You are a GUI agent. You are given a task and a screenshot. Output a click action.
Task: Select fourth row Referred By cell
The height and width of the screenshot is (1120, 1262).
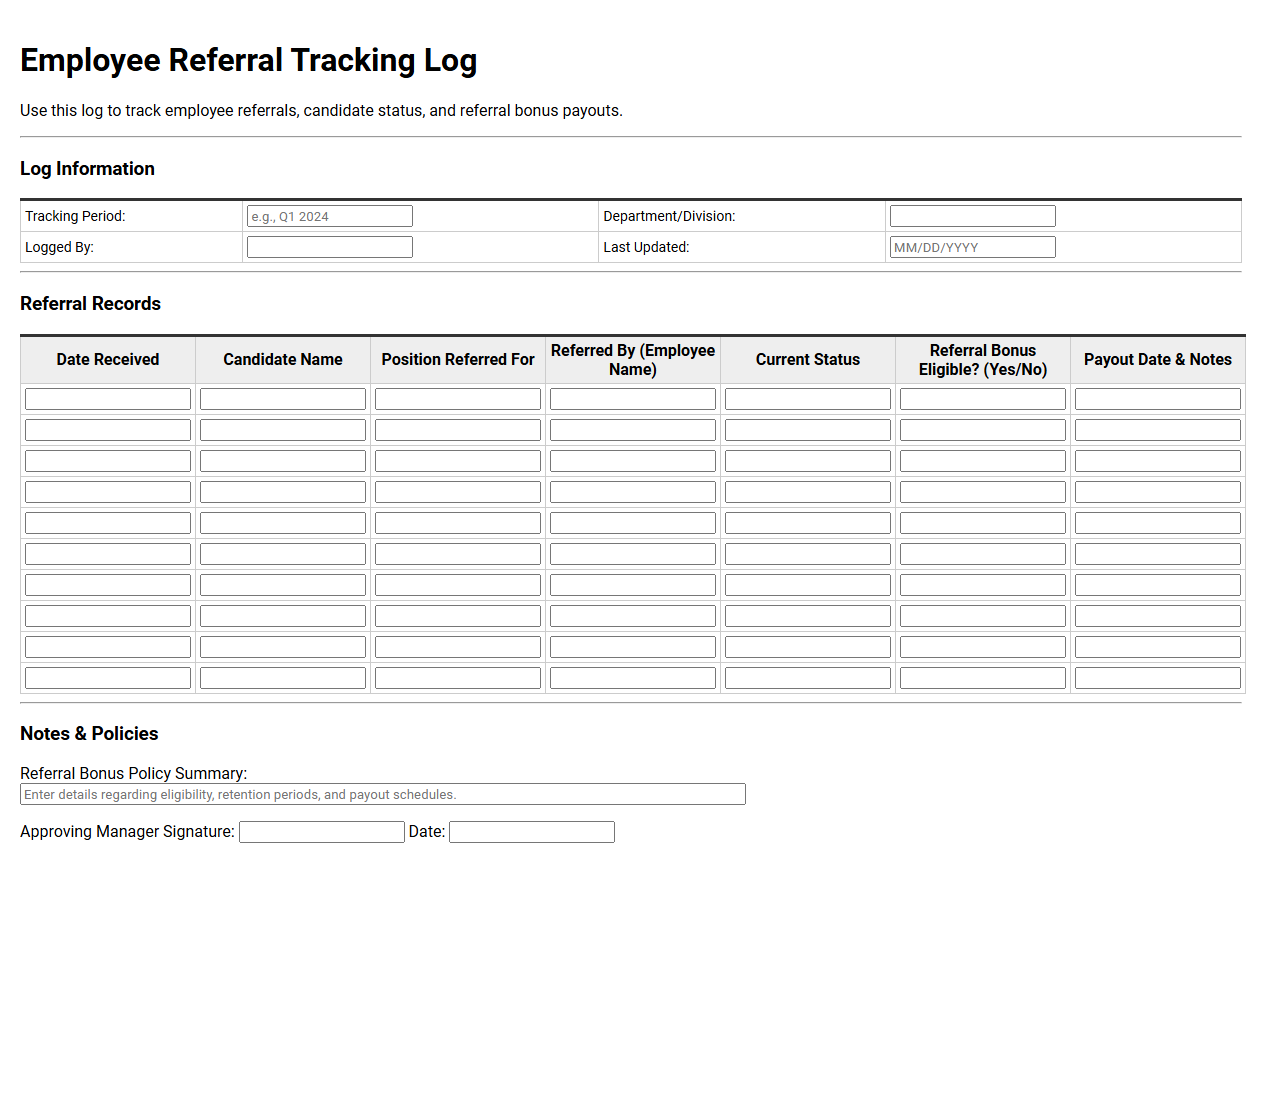(633, 492)
